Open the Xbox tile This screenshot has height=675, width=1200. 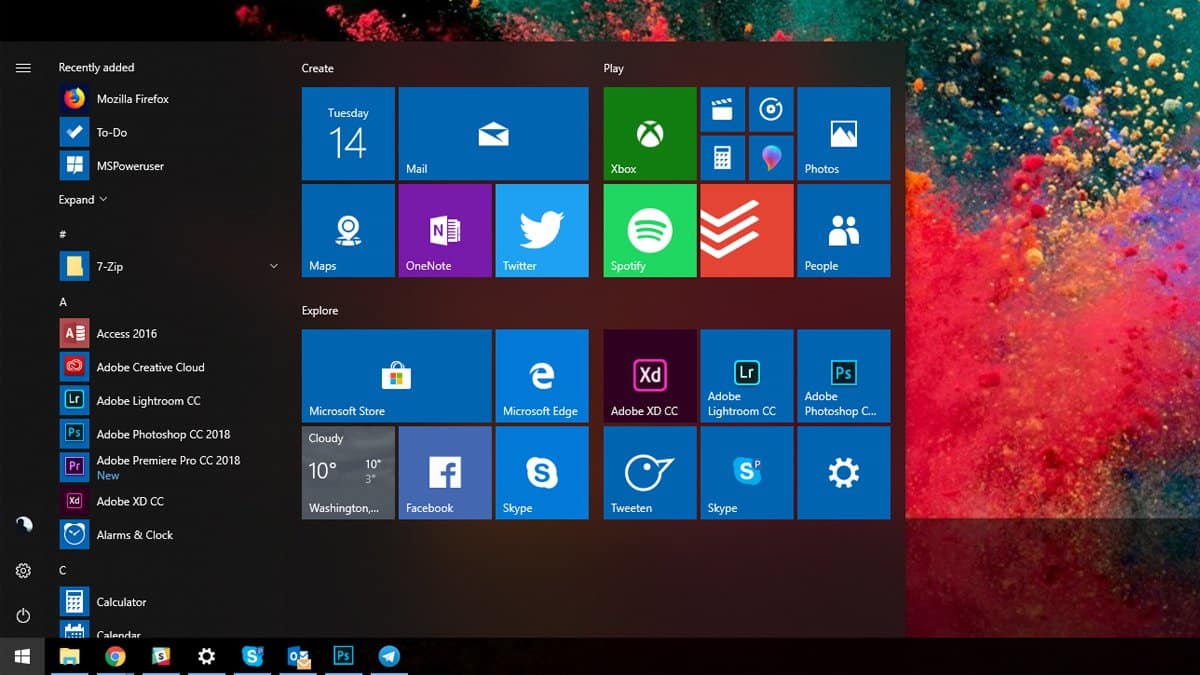[649, 133]
